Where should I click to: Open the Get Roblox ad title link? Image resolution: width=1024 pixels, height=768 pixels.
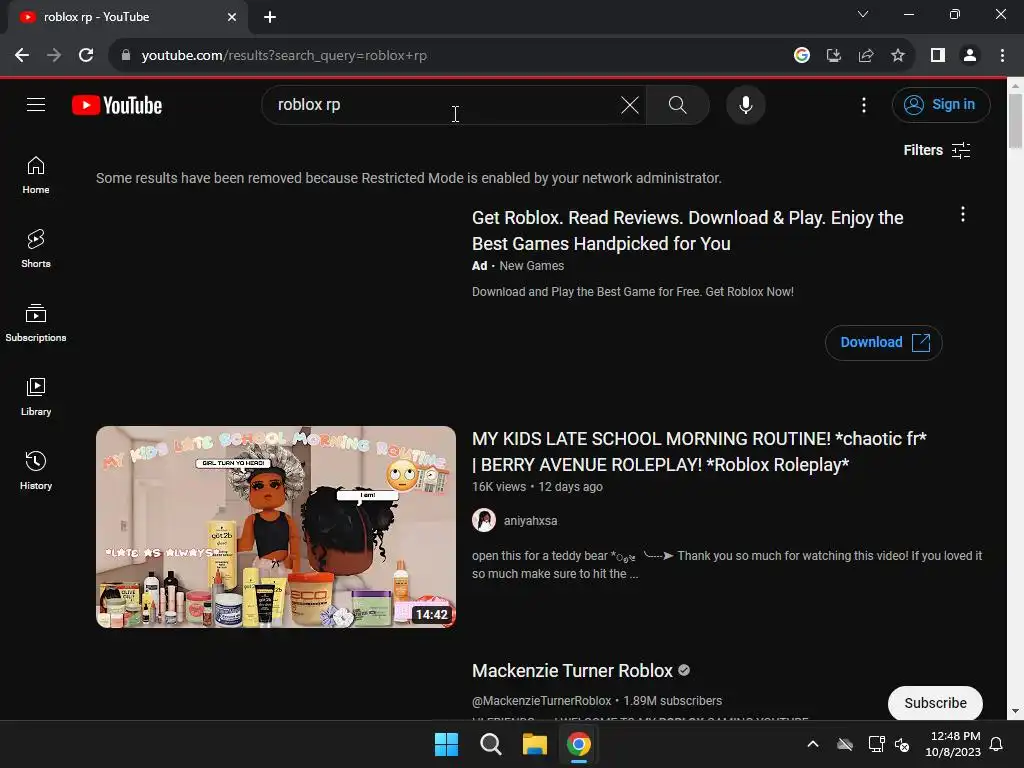coord(688,231)
